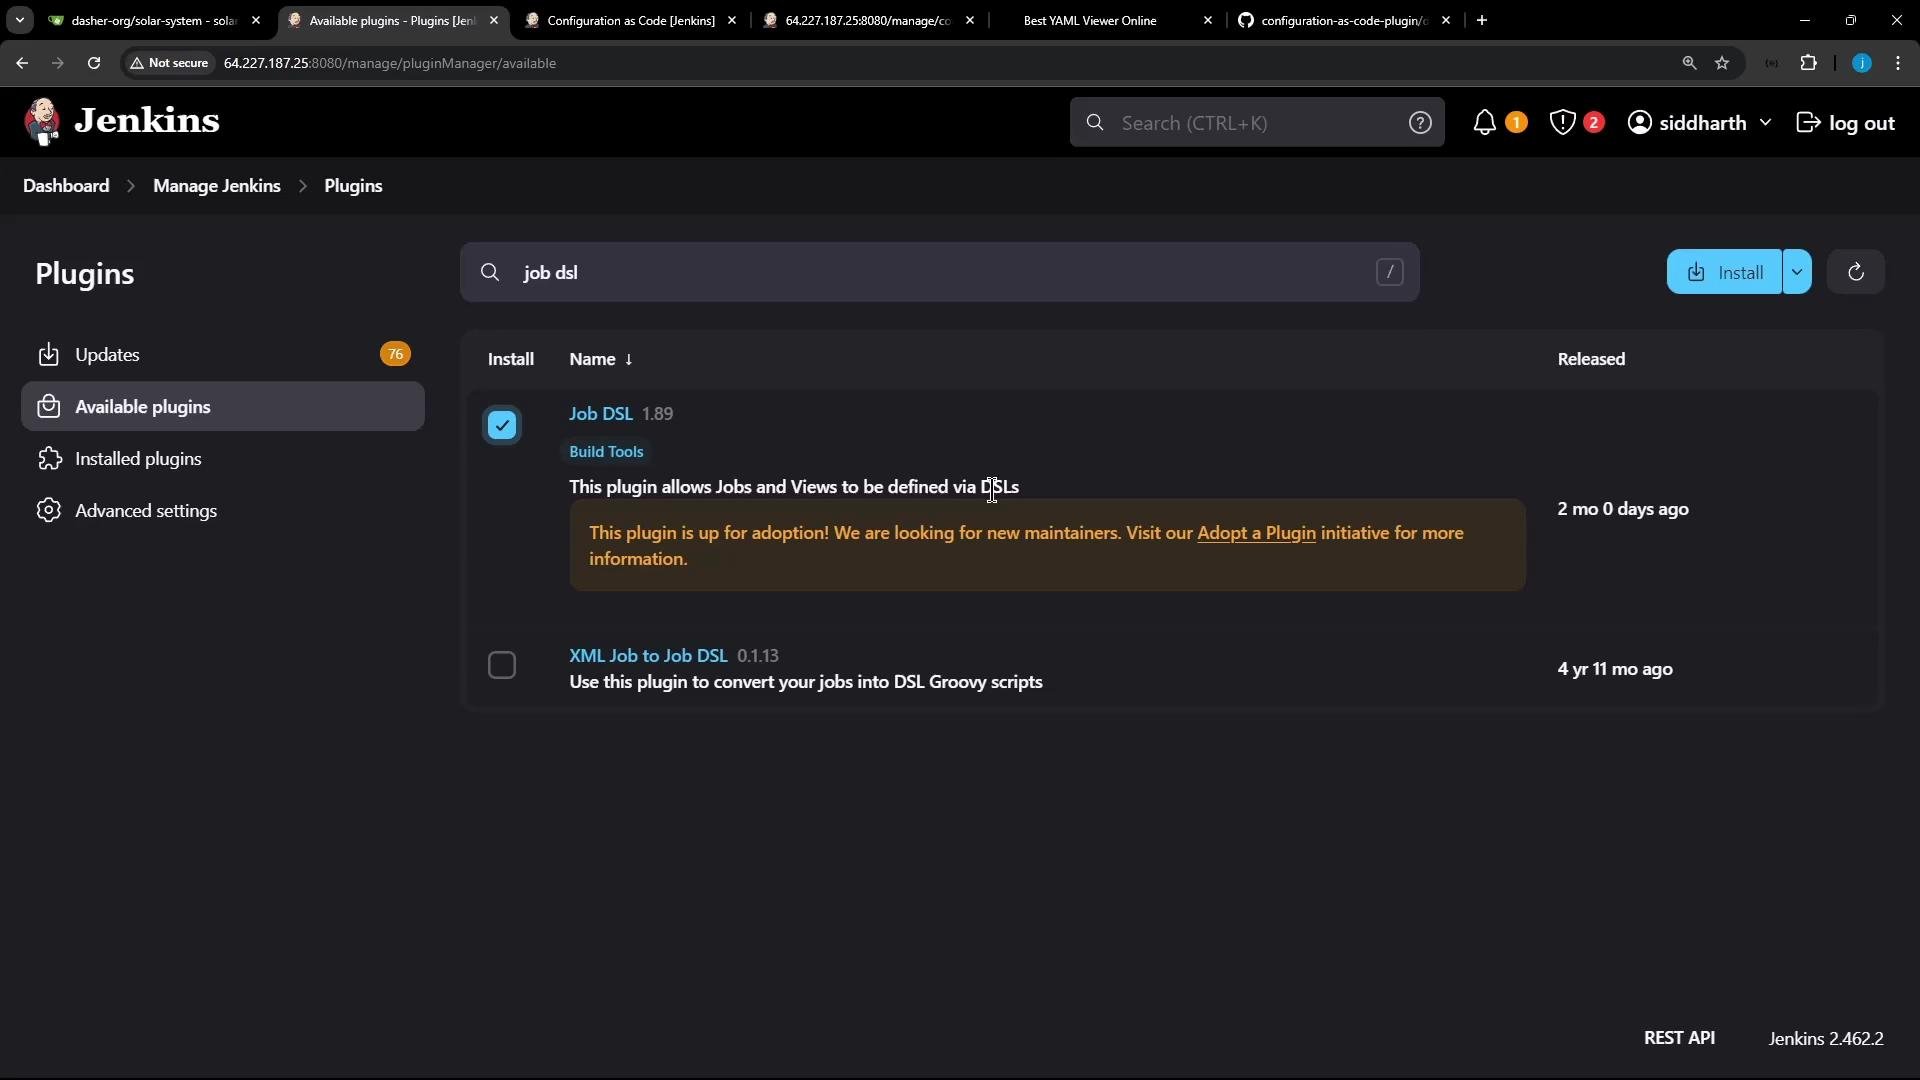Click the browser reload page icon

(94, 63)
